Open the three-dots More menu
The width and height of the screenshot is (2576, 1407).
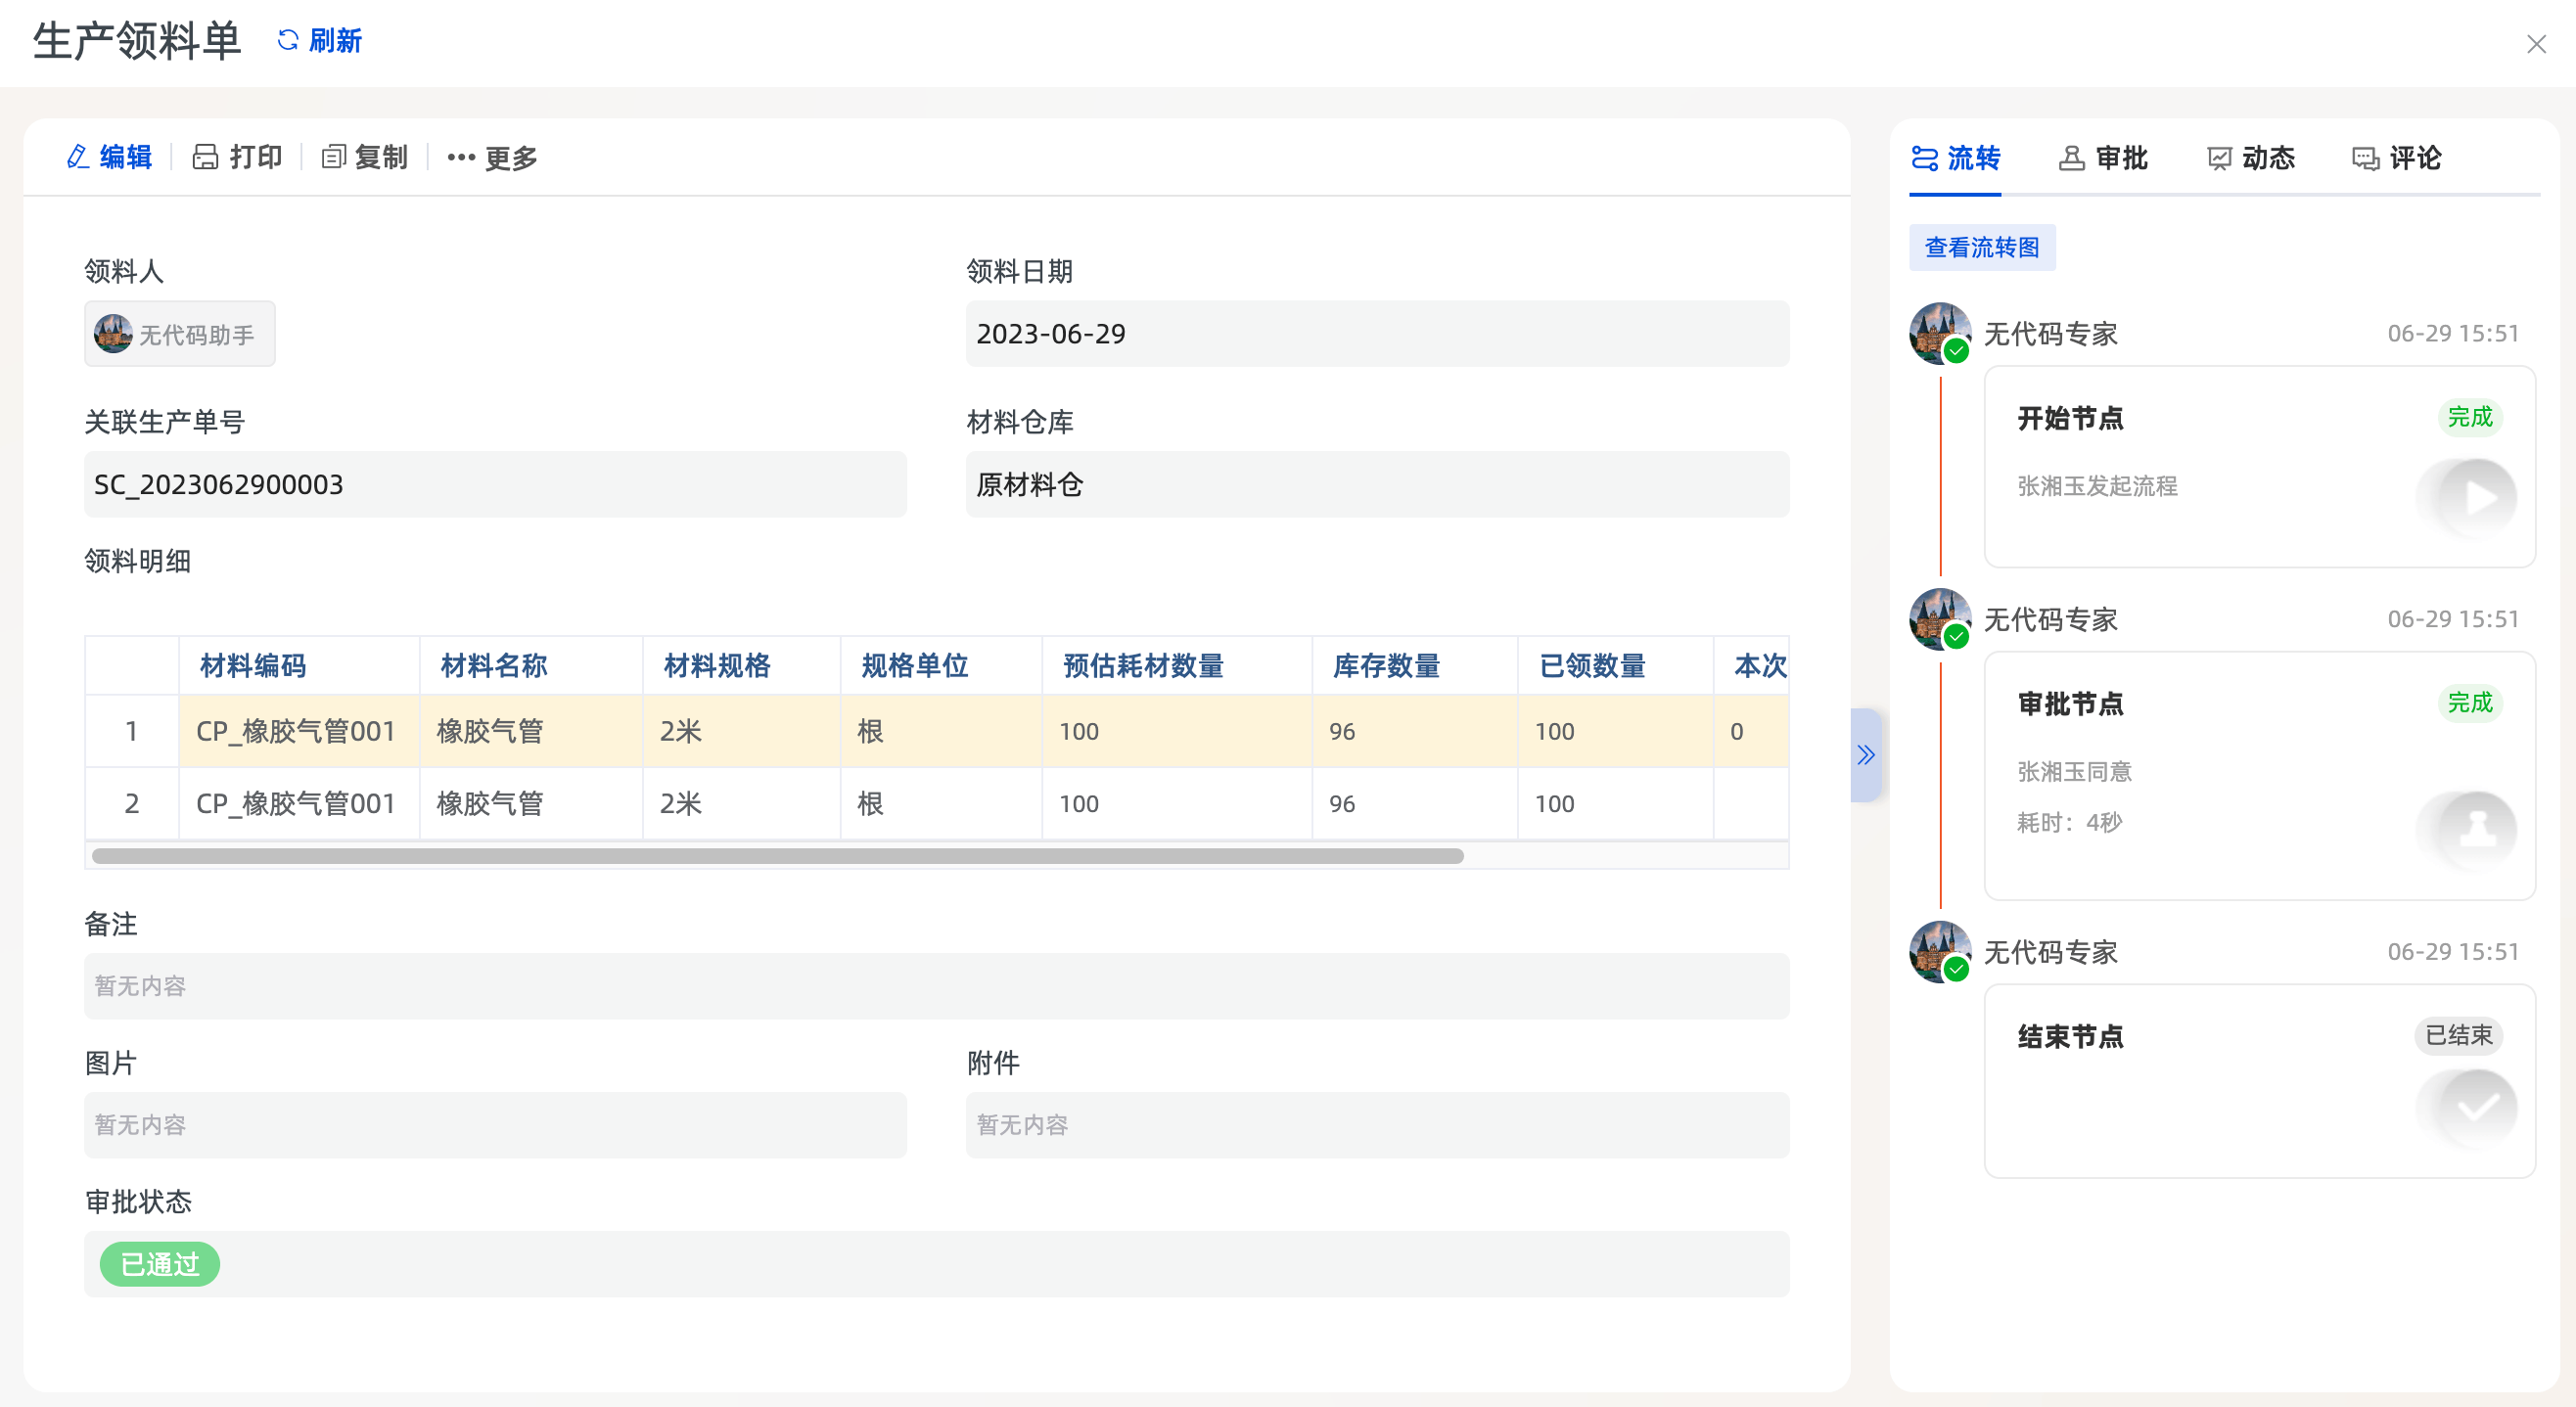[461, 157]
